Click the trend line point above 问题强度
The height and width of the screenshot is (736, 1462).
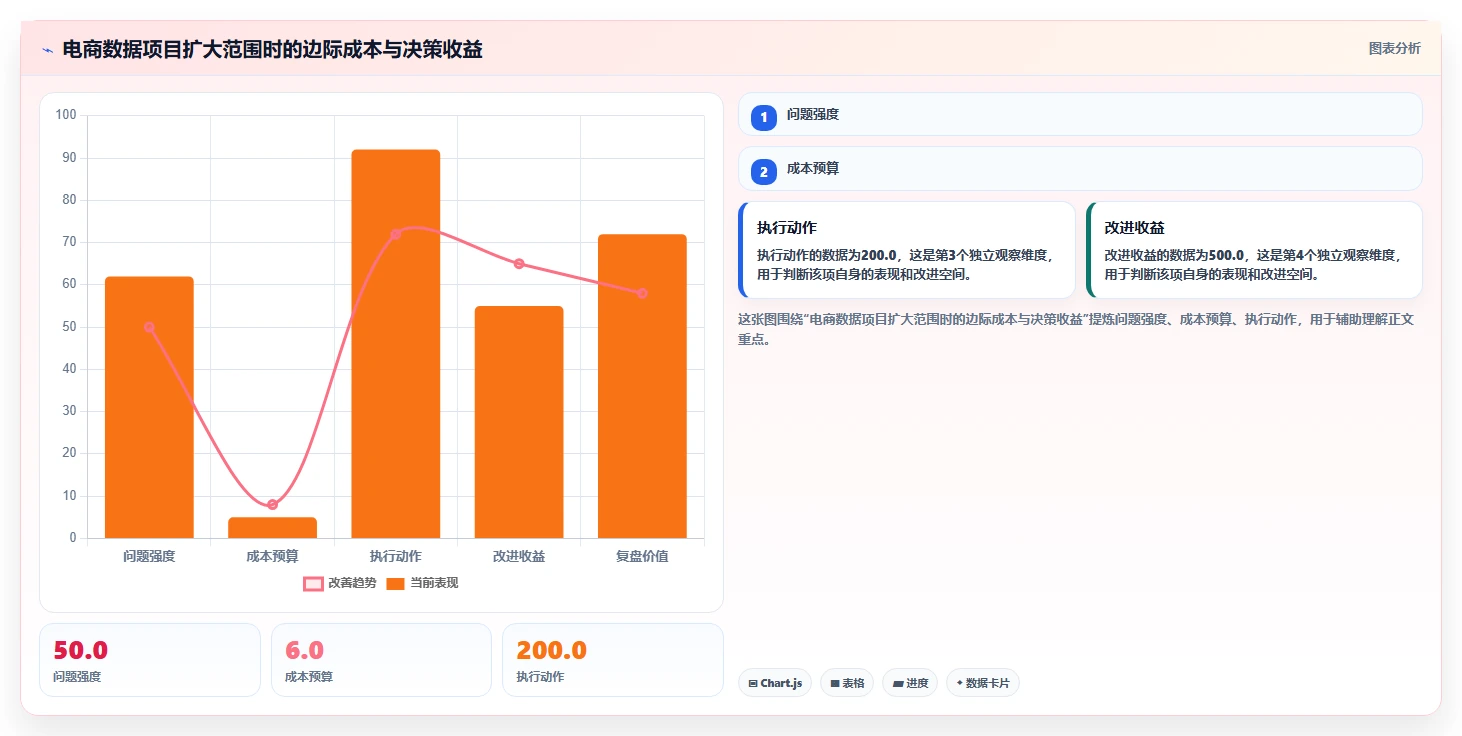click(149, 327)
